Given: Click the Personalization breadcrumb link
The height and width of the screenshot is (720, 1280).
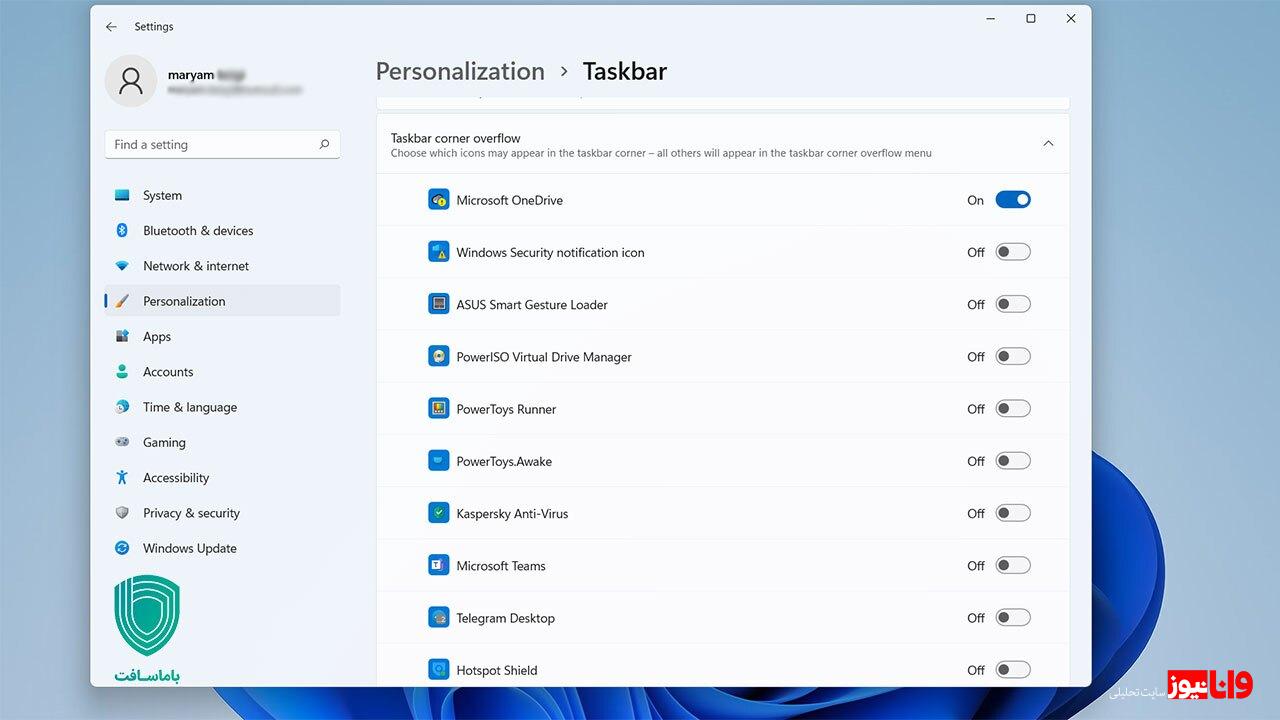Looking at the screenshot, I should tap(460, 72).
